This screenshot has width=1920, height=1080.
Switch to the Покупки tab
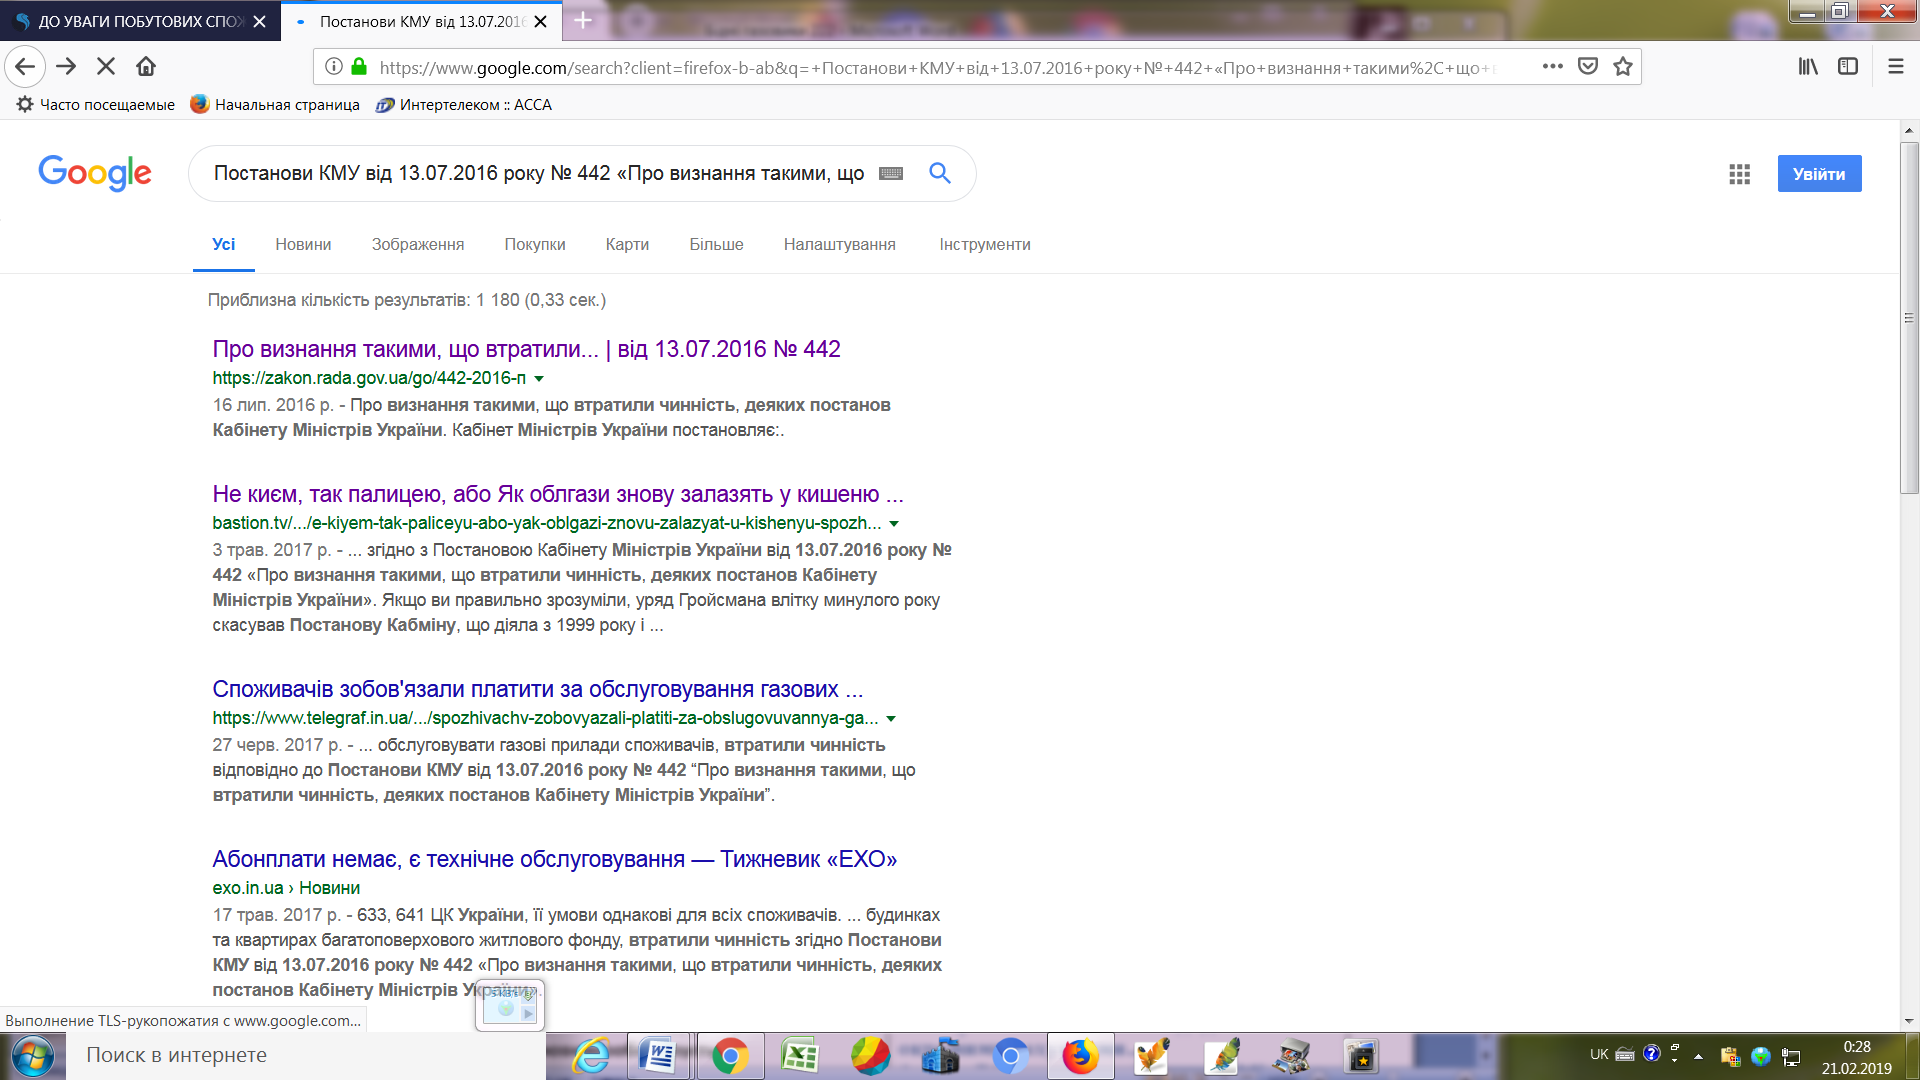(x=535, y=244)
